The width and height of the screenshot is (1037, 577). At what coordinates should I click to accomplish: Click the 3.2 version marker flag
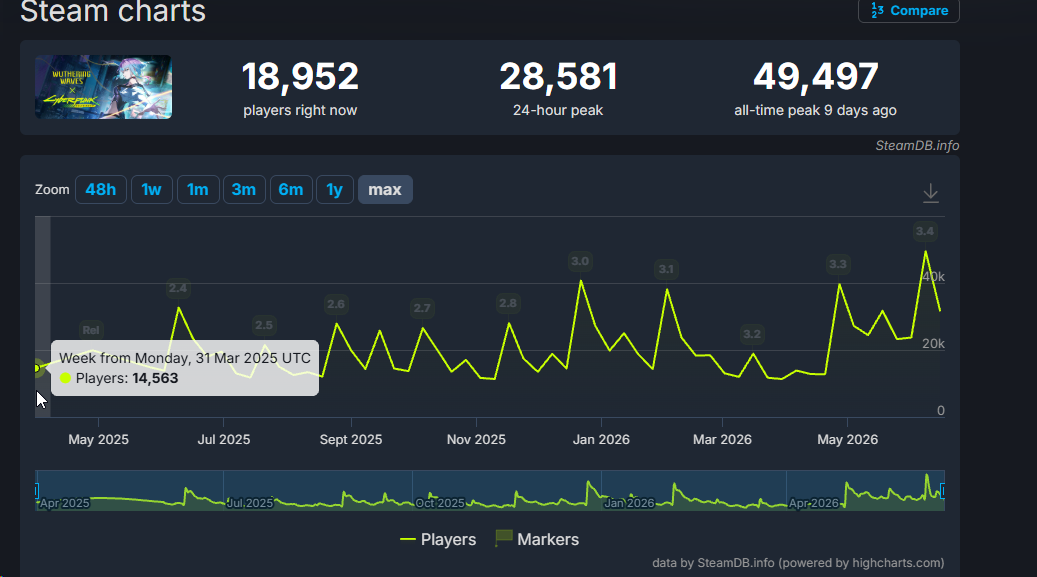tap(752, 334)
